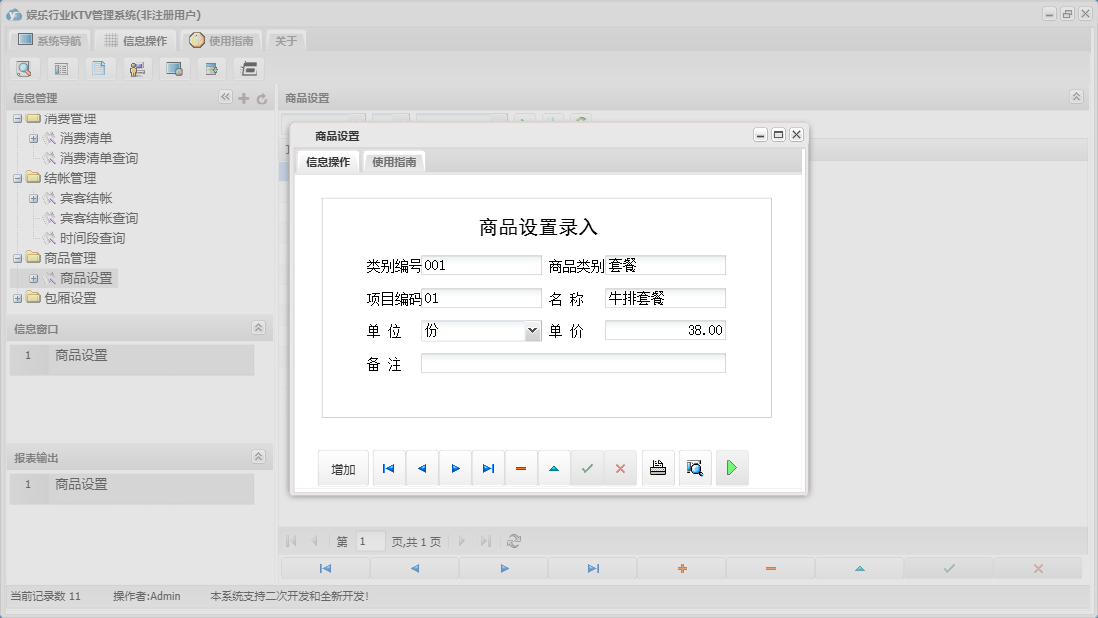The width and height of the screenshot is (1098, 618).
Task: Click the red cancel X icon
Action: point(620,467)
